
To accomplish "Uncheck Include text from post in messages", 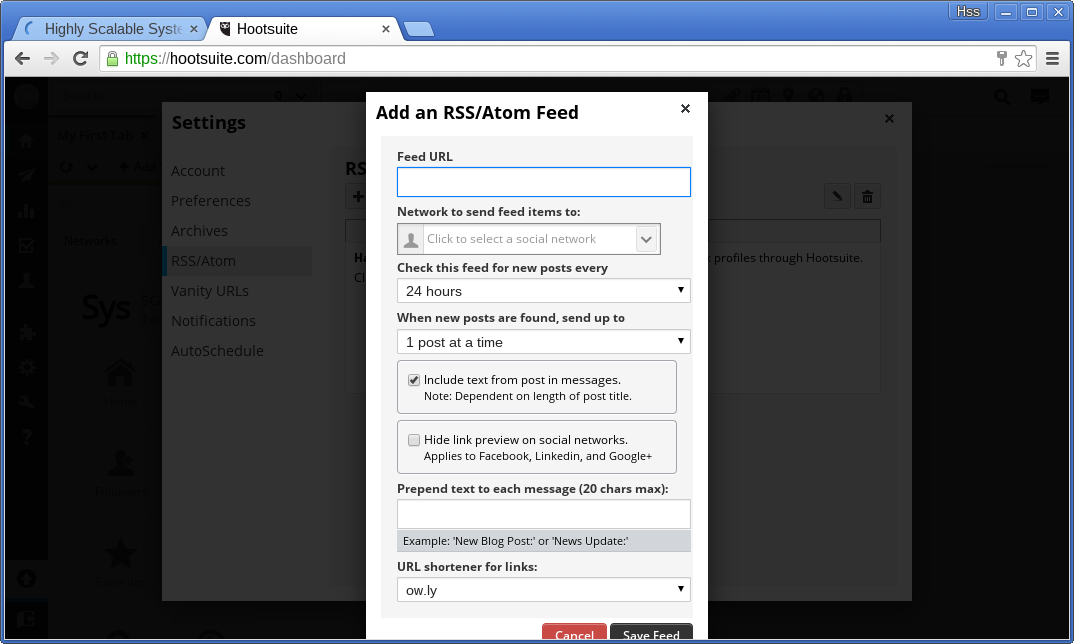I will 414,380.
